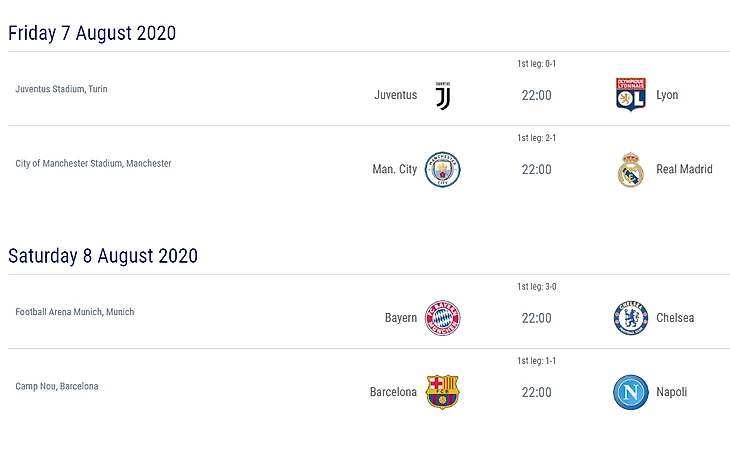The height and width of the screenshot is (451, 730).
Task: Click the Lyon team name
Action: coord(667,96)
